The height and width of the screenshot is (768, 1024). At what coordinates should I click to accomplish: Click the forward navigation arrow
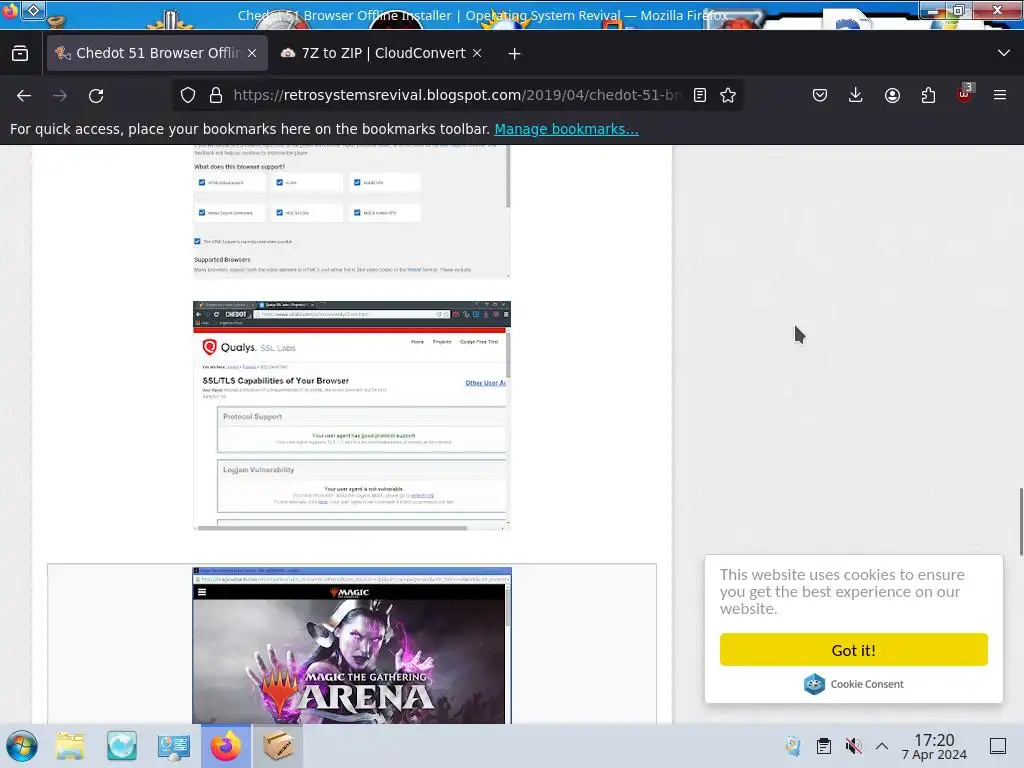coord(60,95)
